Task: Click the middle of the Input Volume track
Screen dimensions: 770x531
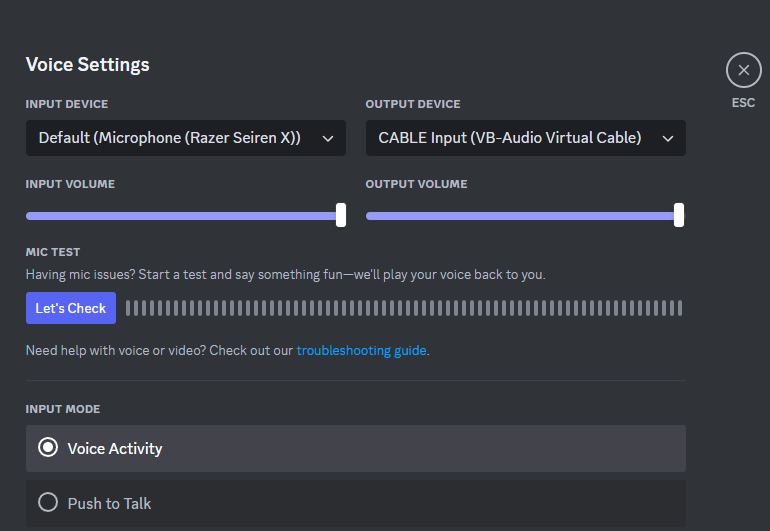Action: [186, 216]
